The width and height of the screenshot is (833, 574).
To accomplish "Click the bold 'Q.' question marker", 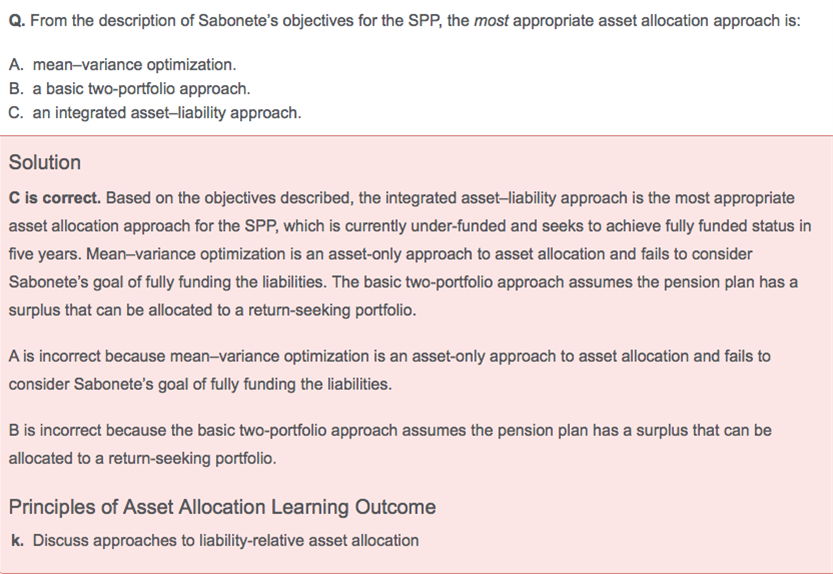I will tap(16, 21).
